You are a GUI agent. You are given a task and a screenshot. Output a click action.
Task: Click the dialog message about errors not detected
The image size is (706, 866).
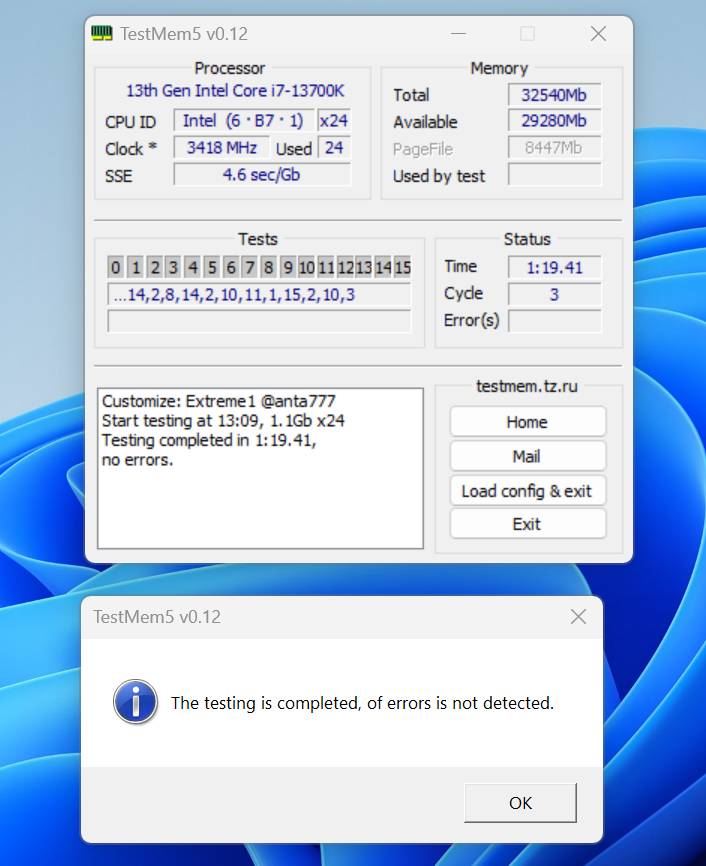click(362, 703)
